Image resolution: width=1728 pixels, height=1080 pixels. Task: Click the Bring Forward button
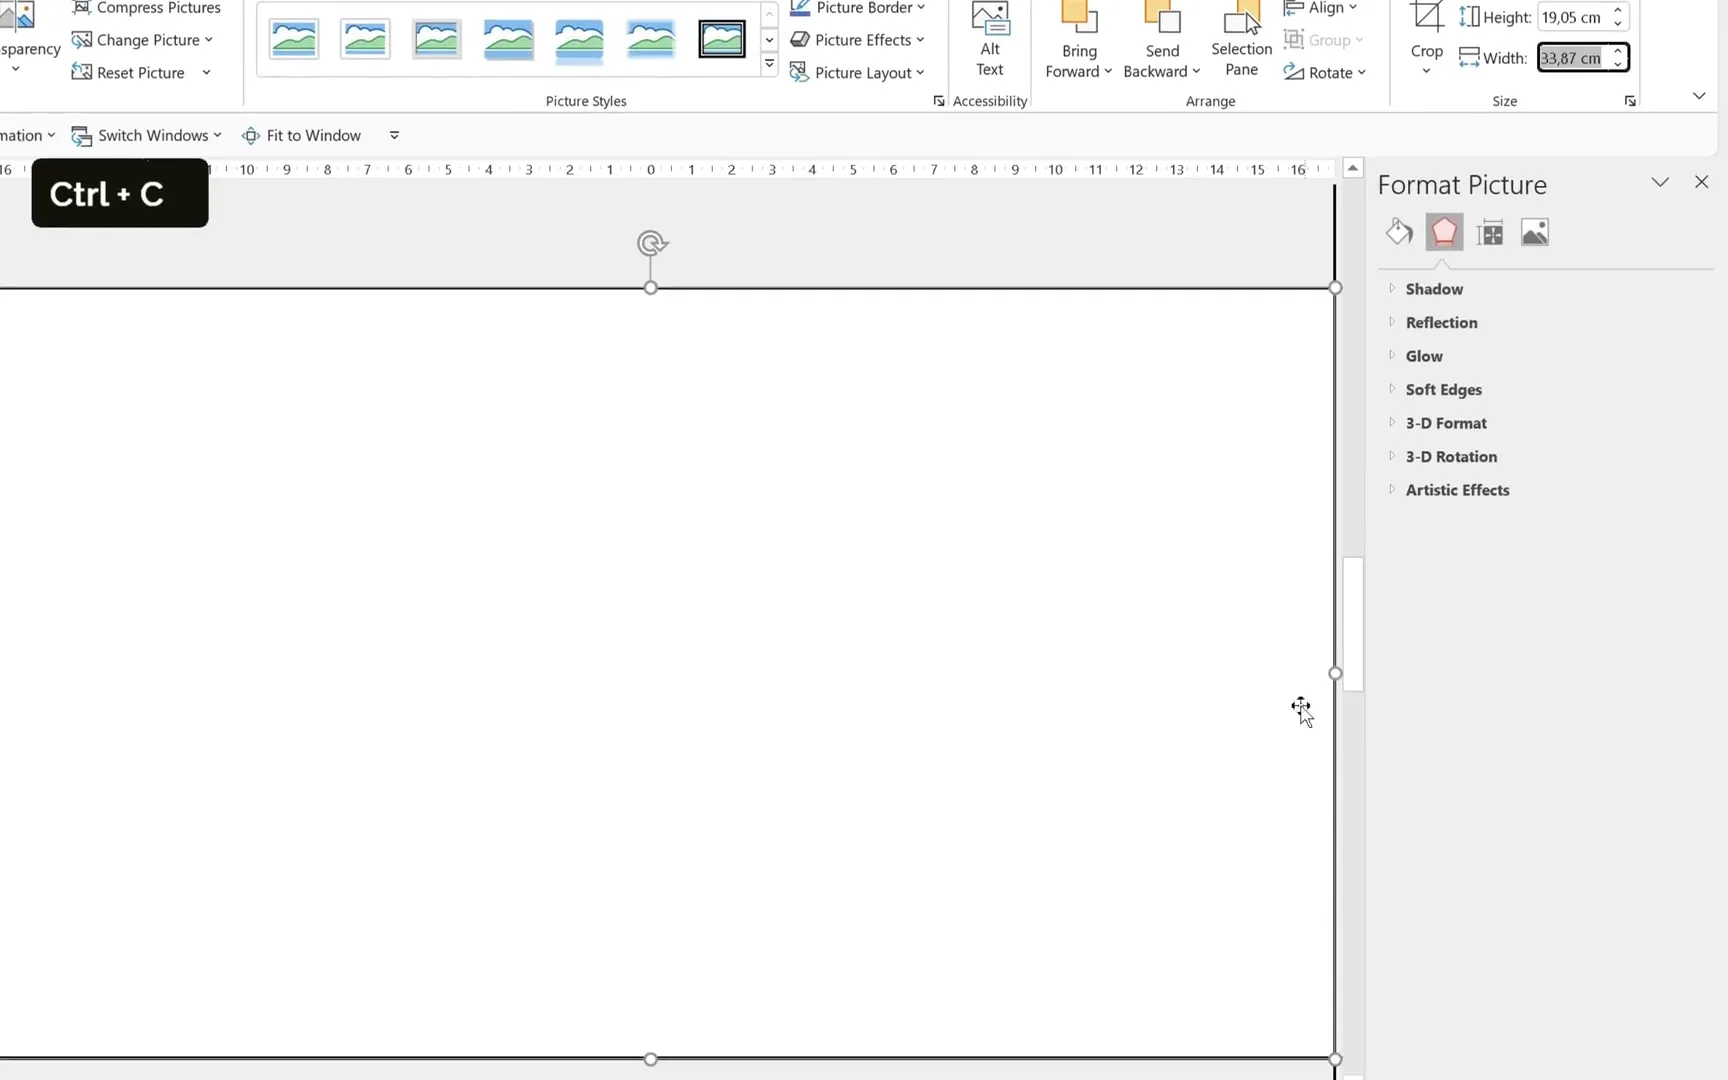click(x=1078, y=40)
